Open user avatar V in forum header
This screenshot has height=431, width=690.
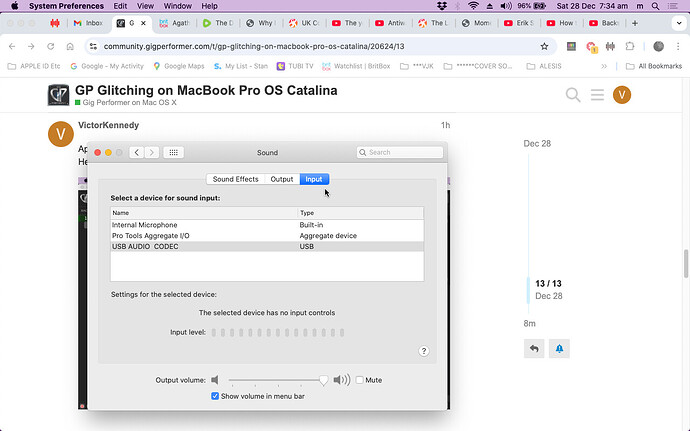pyautogui.click(x=622, y=95)
